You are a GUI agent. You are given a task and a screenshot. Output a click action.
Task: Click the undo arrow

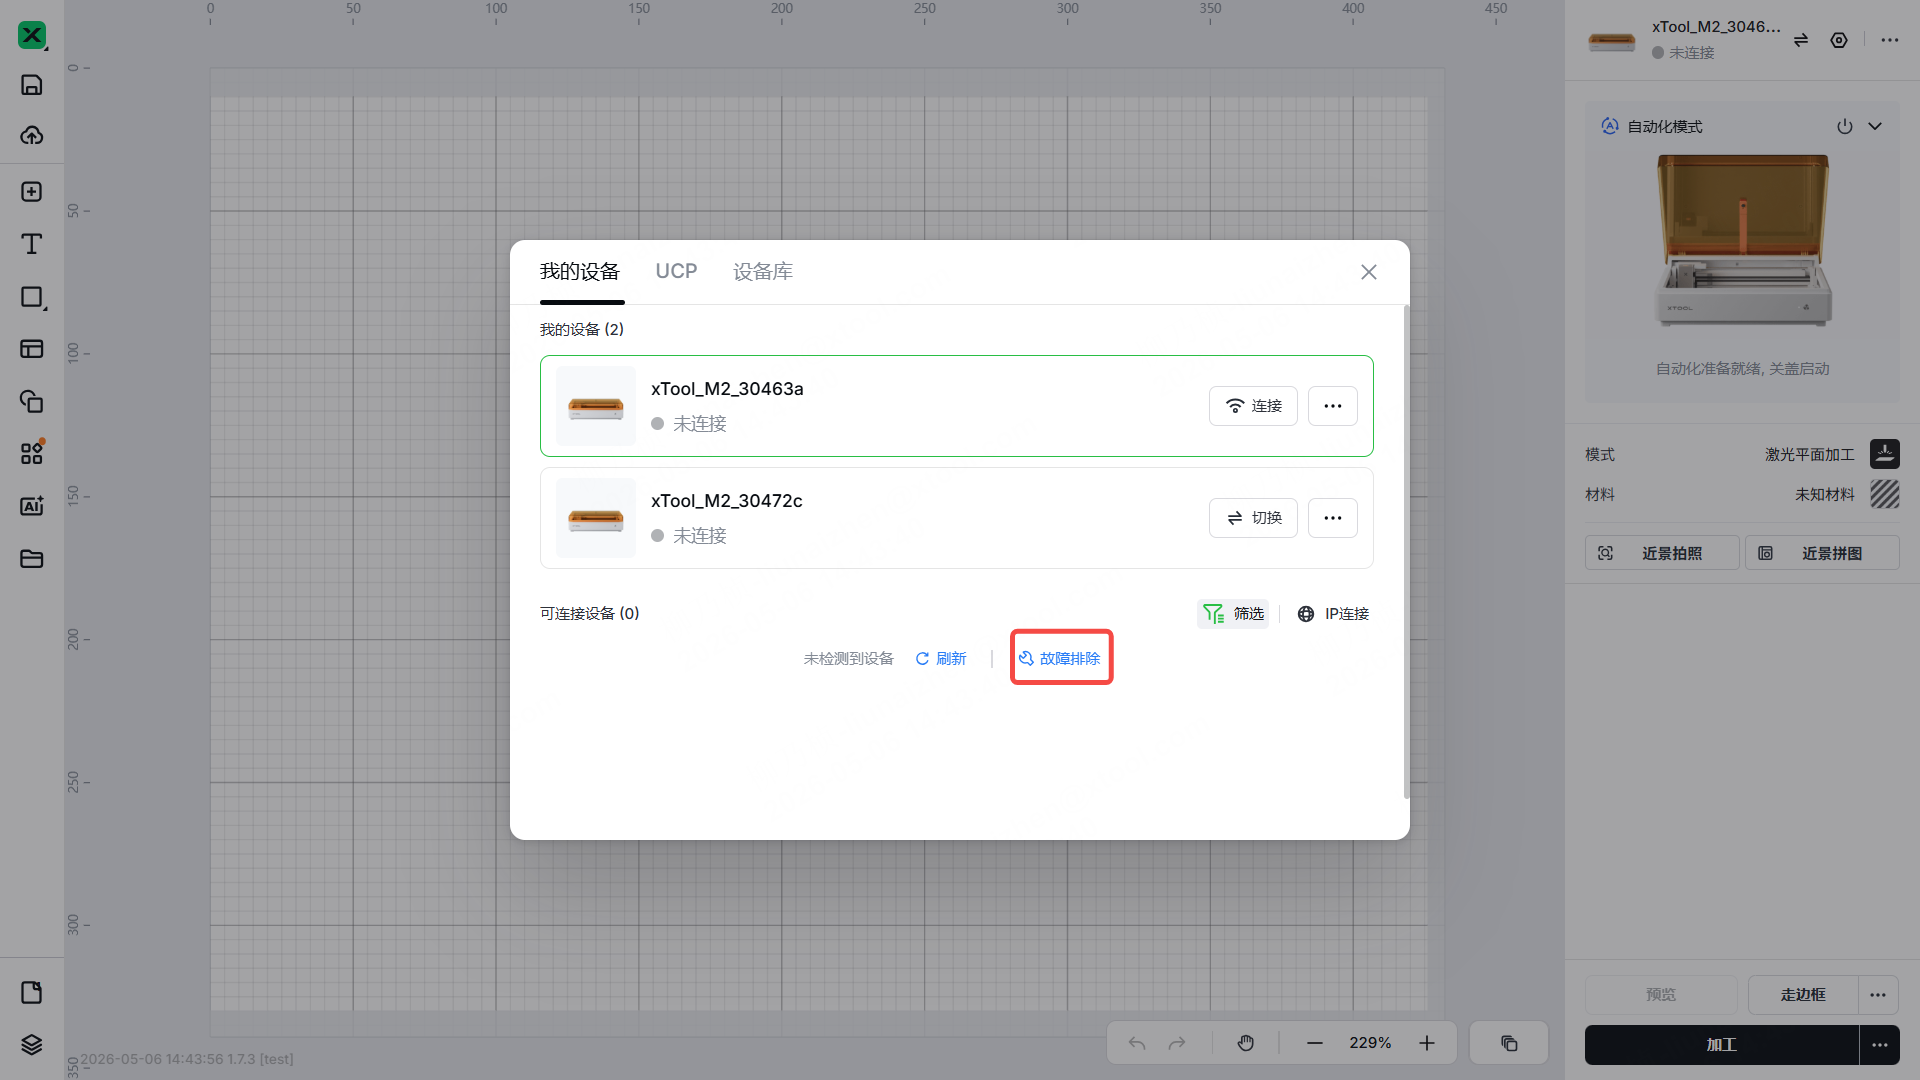[x=1137, y=1043]
